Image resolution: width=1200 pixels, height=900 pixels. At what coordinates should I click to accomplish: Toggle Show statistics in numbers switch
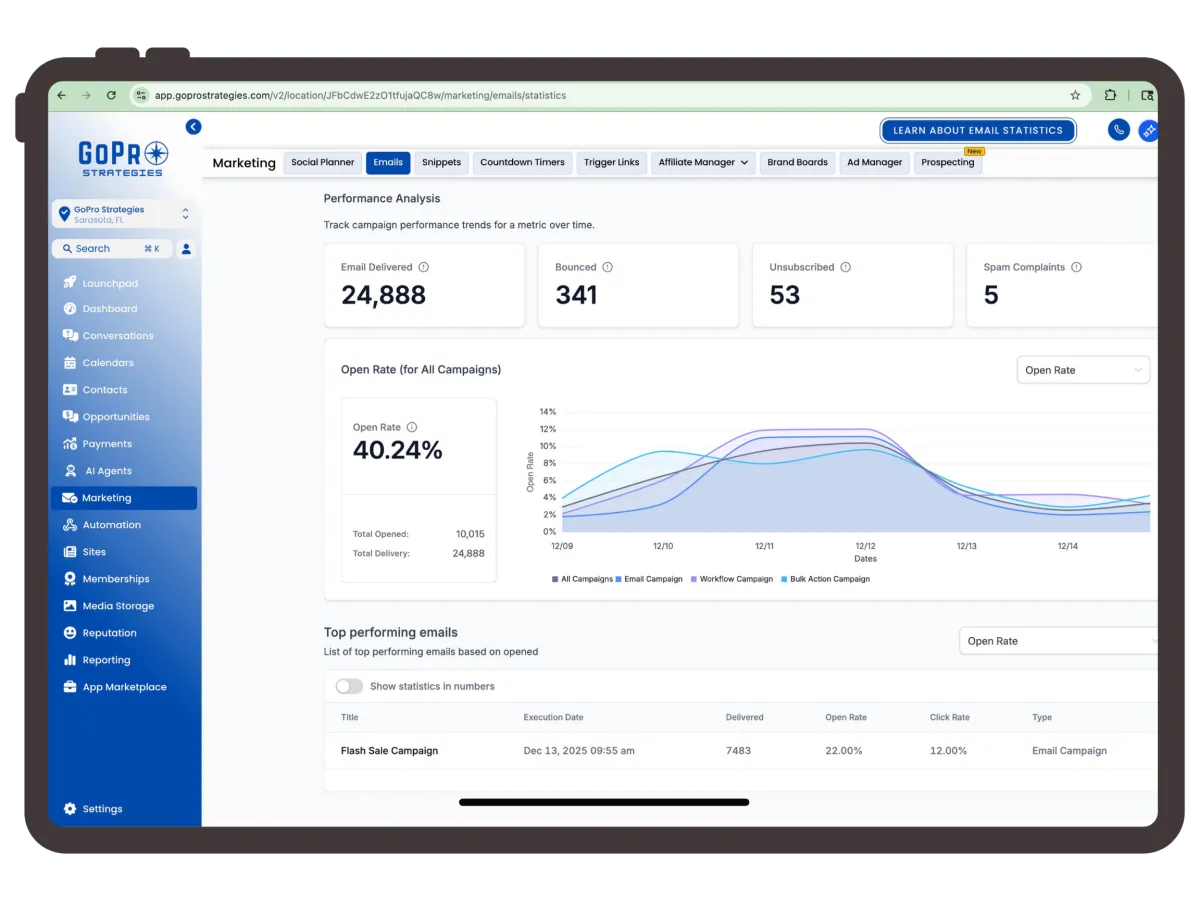point(349,686)
